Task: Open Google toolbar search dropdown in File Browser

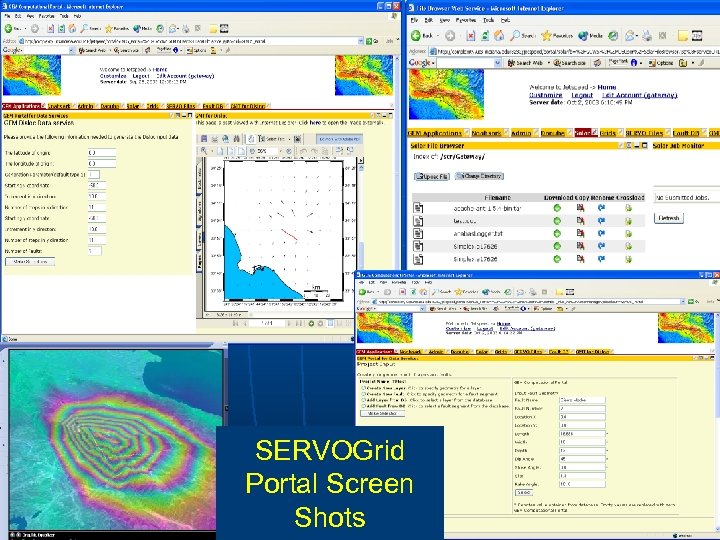Action: tap(498, 63)
